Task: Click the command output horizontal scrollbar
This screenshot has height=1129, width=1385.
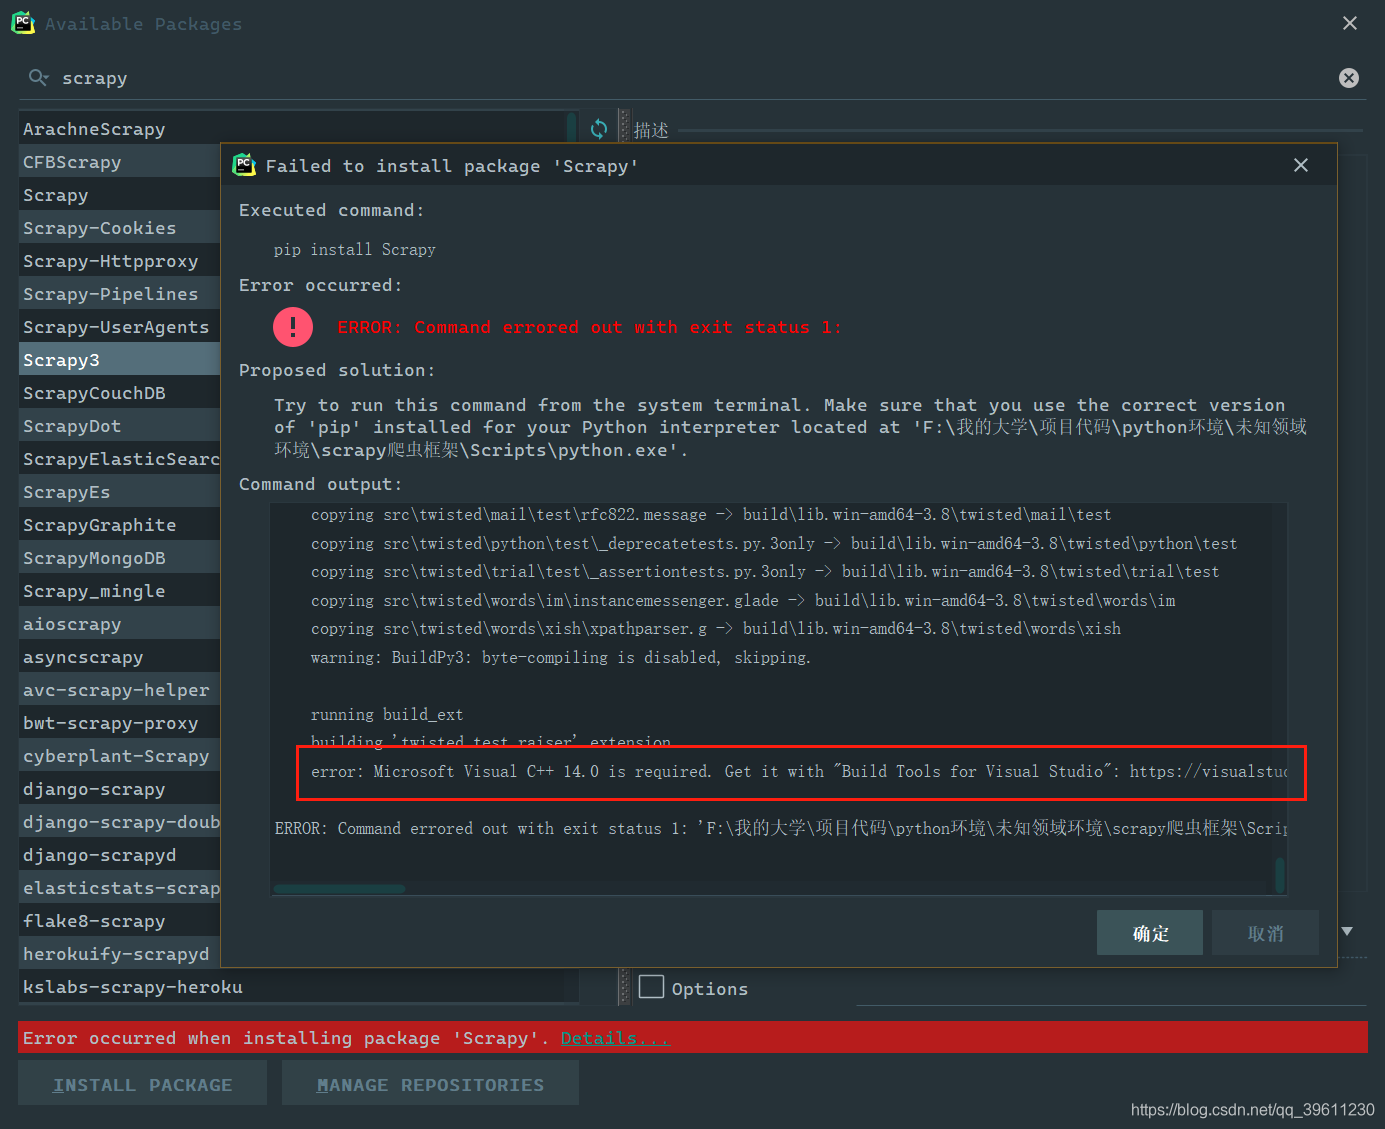Action: 340,888
